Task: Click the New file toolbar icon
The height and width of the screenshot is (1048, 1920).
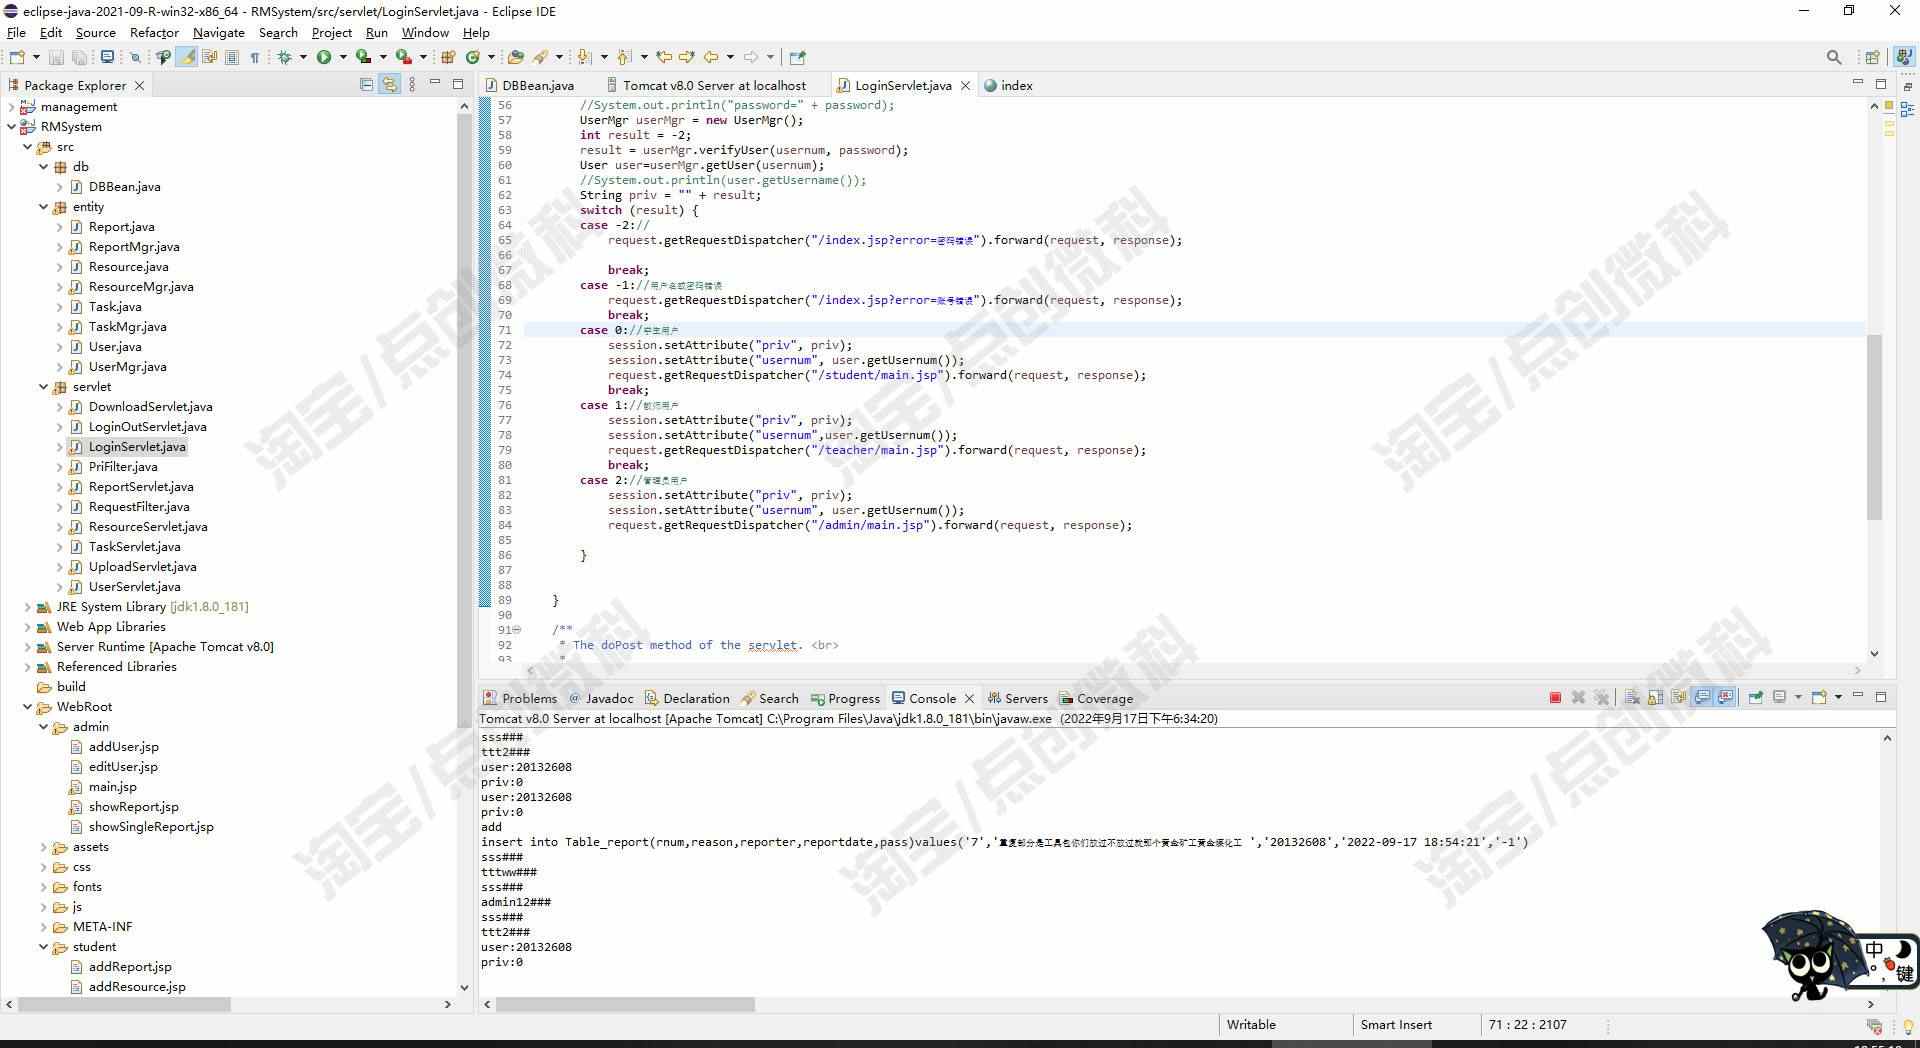Action: coord(17,57)
